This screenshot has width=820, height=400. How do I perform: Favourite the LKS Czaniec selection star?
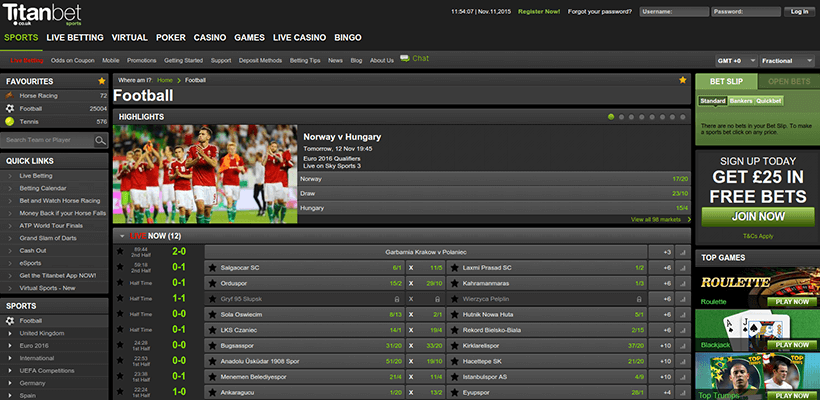(212, 330)
